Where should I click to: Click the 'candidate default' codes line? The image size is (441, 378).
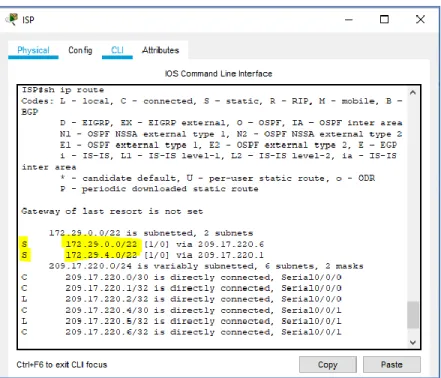[217, 178]
